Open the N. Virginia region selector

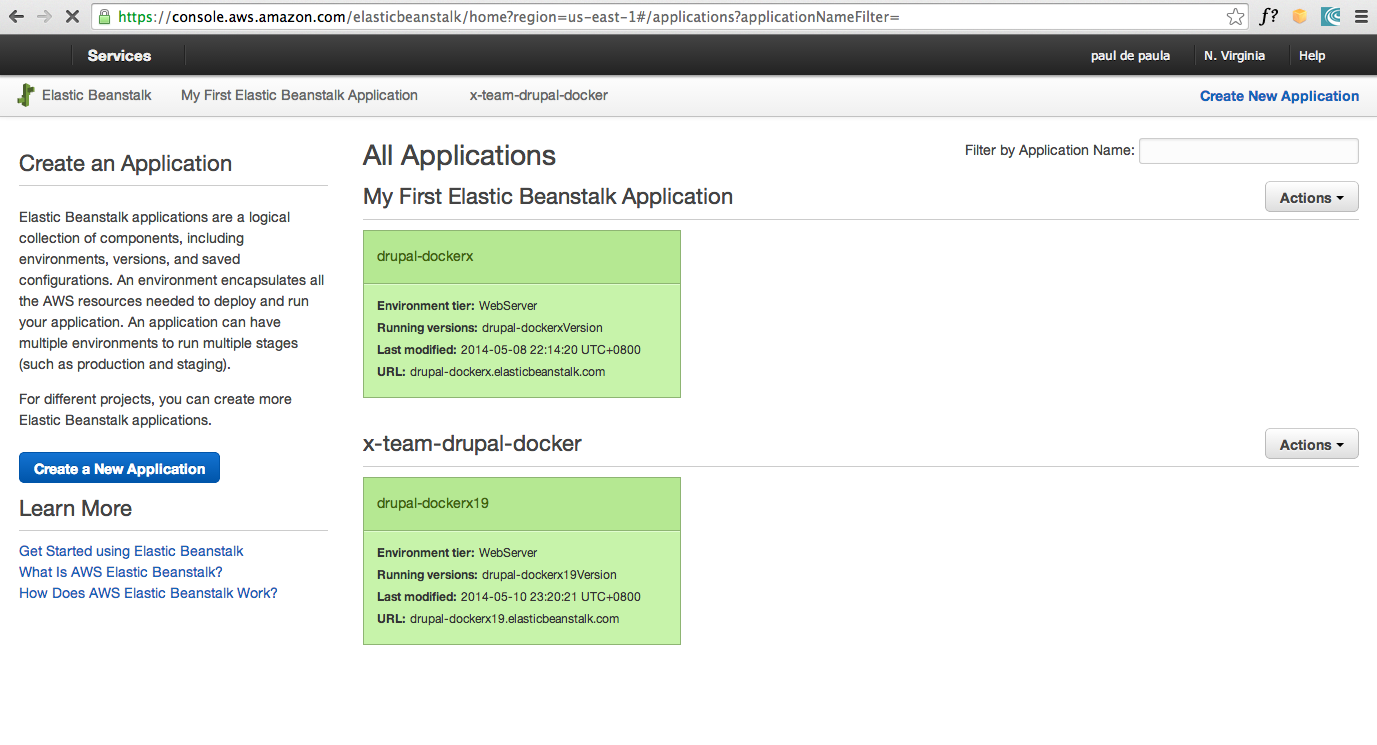coord(1234,56)
